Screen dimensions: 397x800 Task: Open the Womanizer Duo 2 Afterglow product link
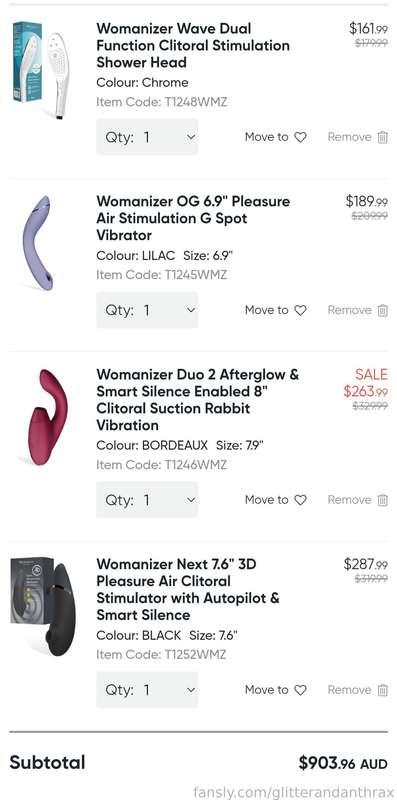click(198, 399)
